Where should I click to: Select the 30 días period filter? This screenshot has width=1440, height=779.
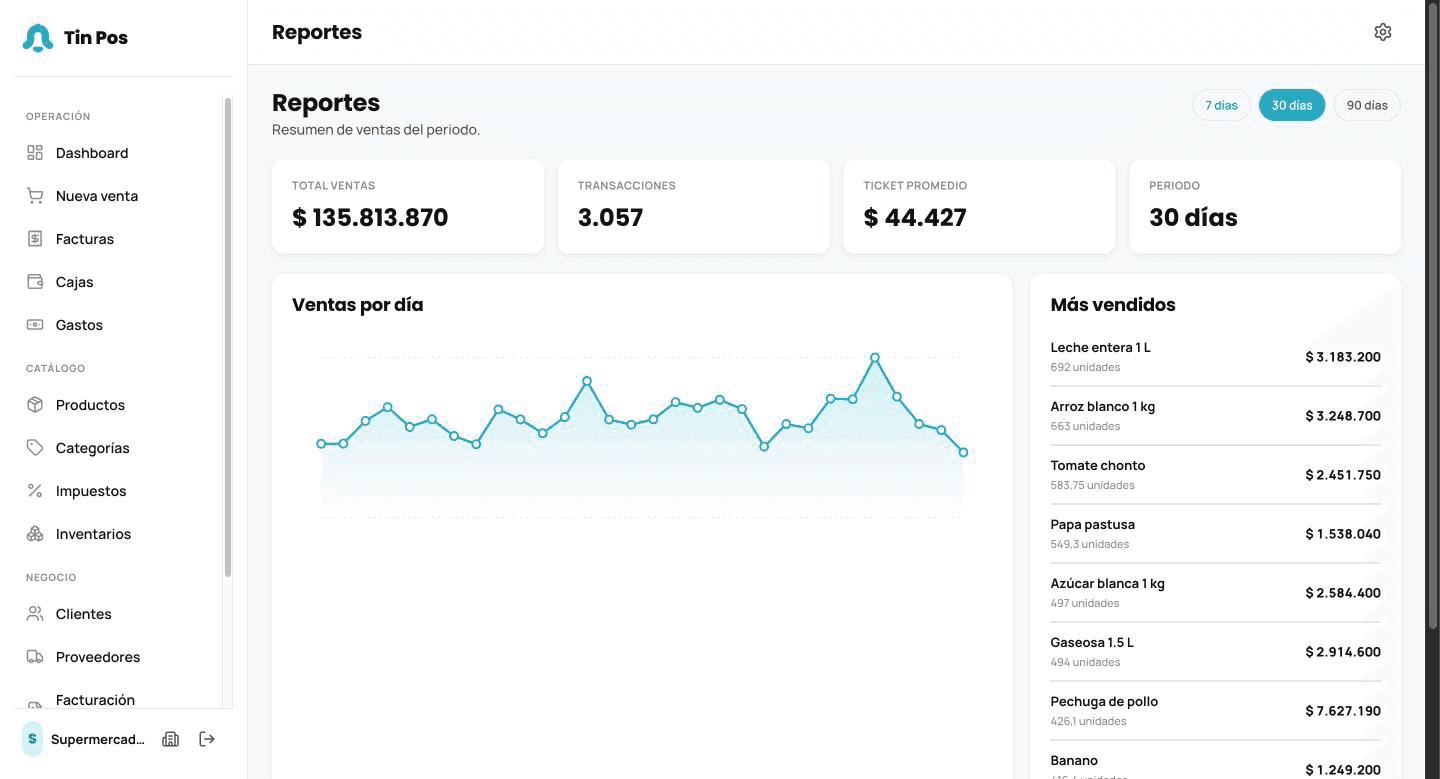pos(1292,105)
